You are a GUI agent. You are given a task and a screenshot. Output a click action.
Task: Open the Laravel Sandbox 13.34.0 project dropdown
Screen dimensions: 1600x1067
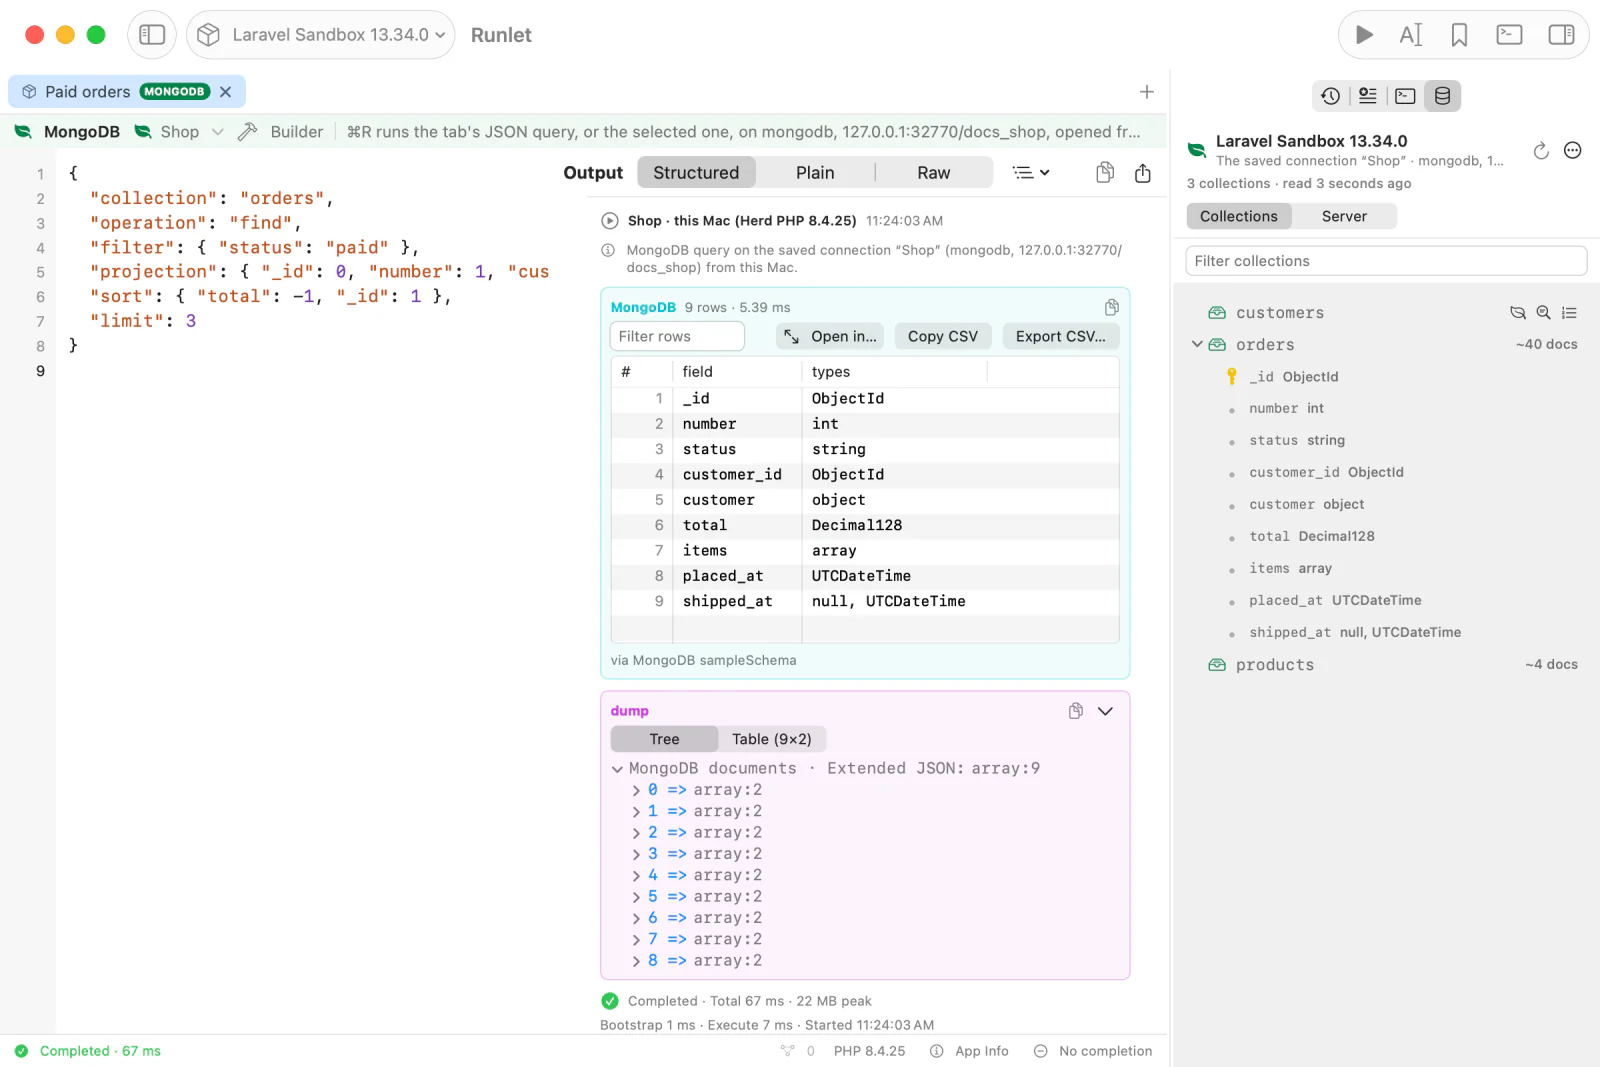tap(320, 35)
